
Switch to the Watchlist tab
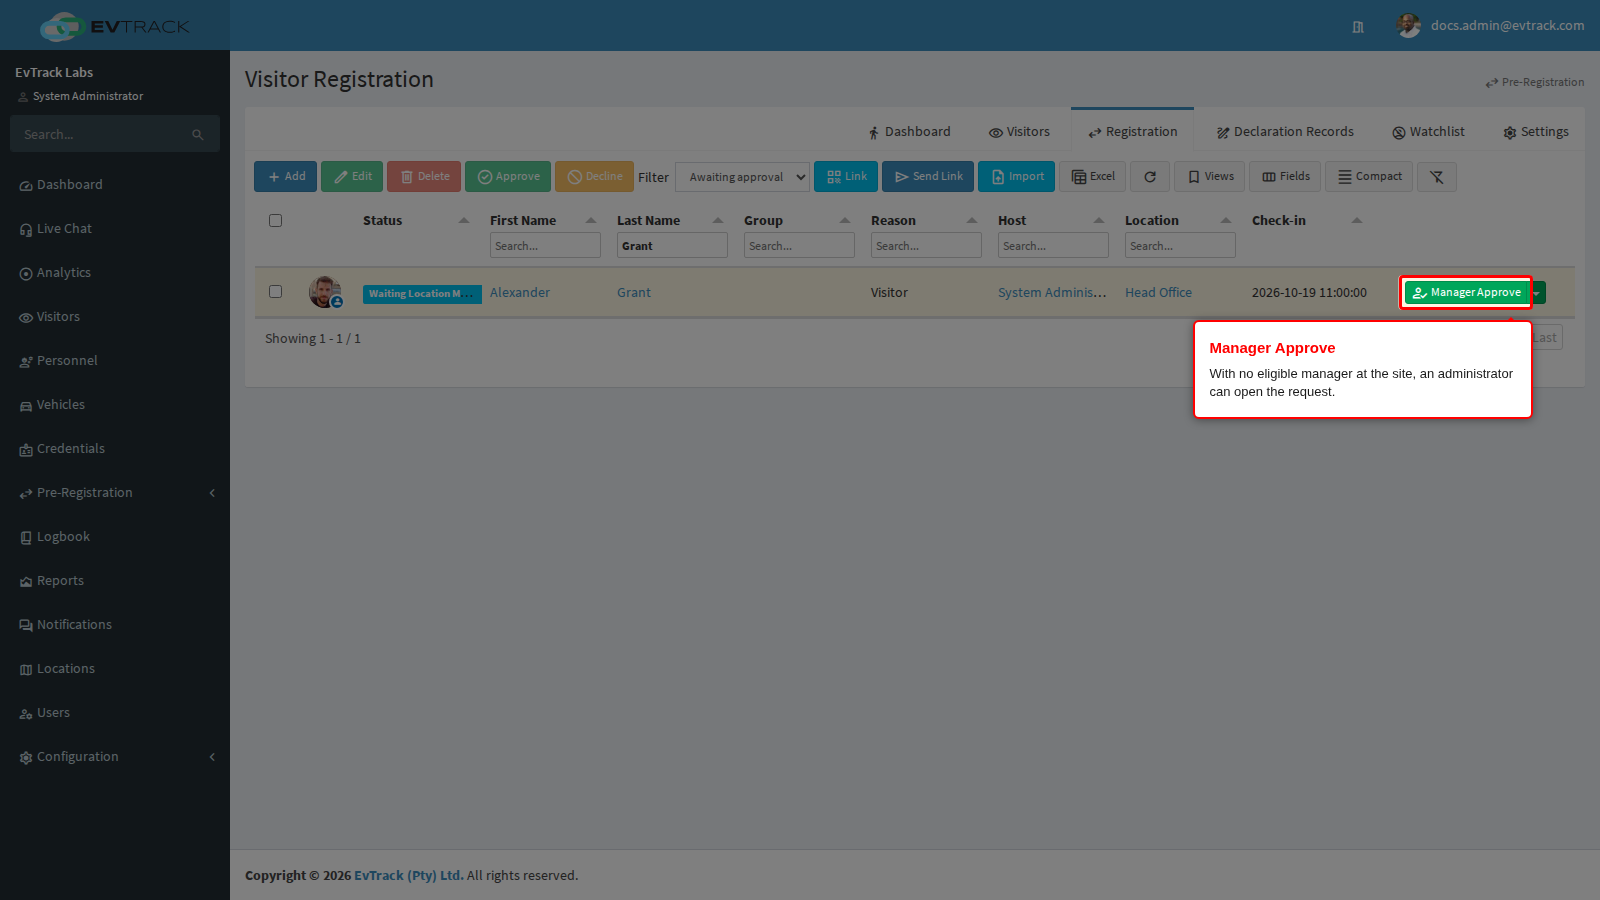tap(1428, 132)
